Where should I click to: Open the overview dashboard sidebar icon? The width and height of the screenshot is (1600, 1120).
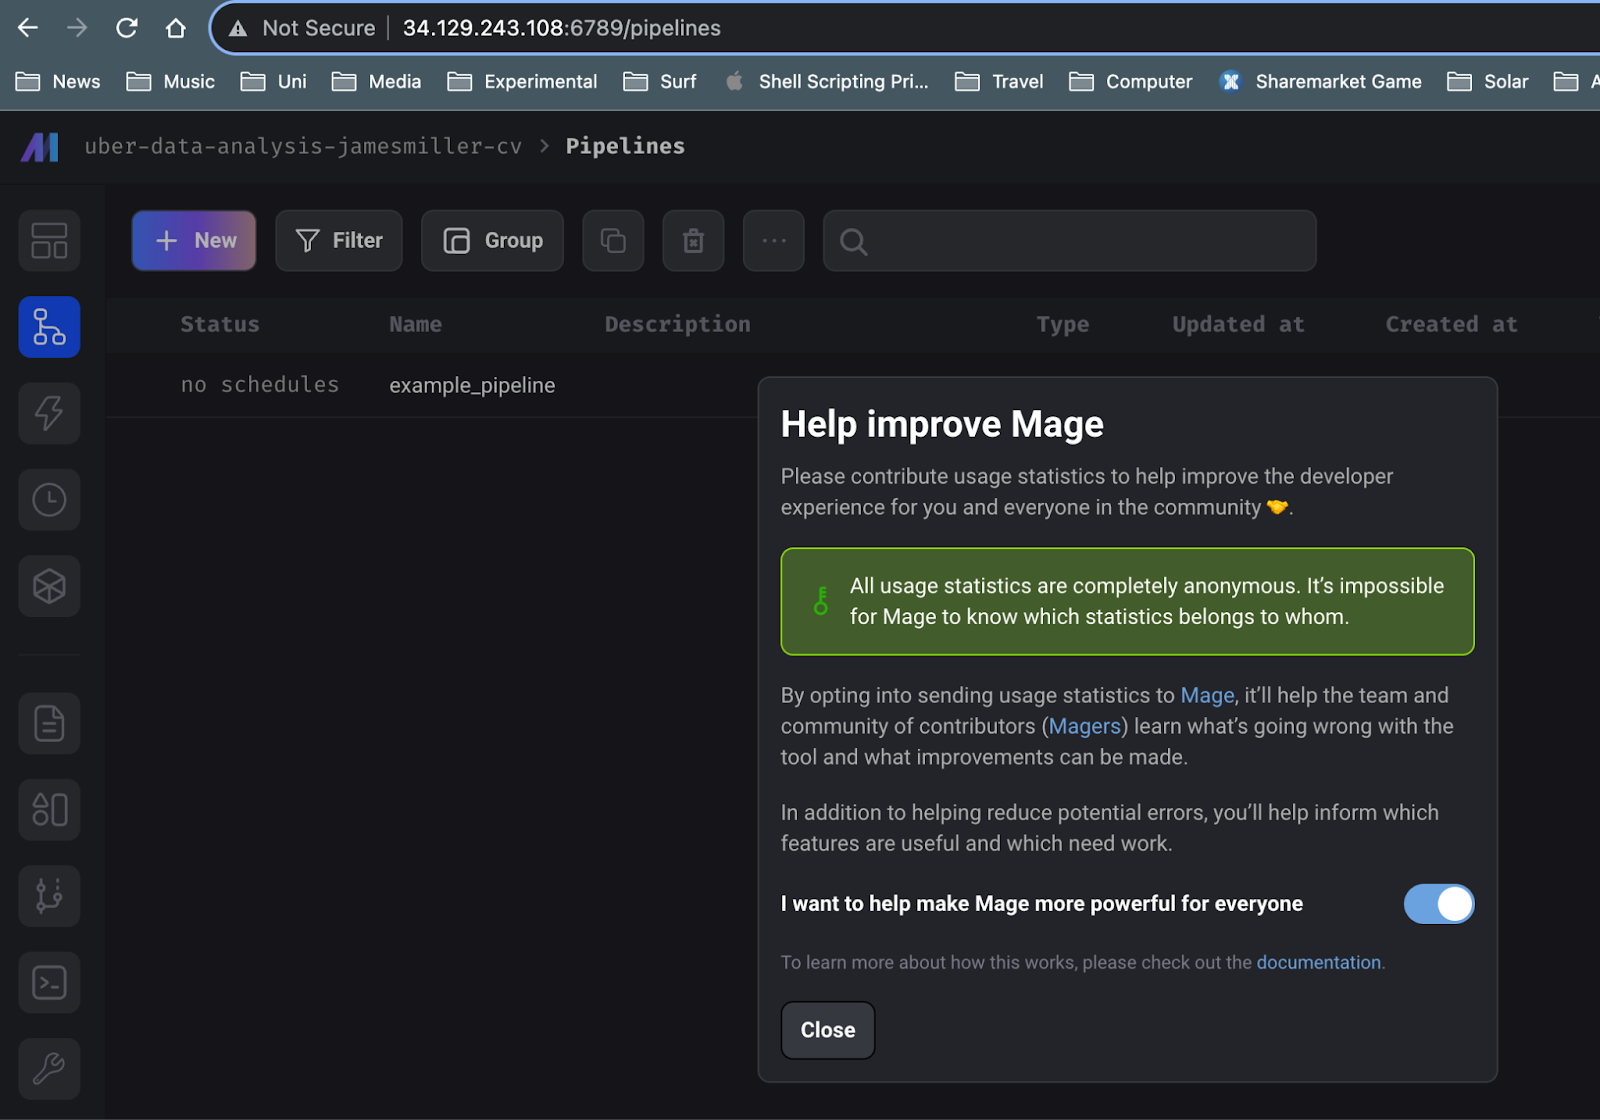[49, 241]
